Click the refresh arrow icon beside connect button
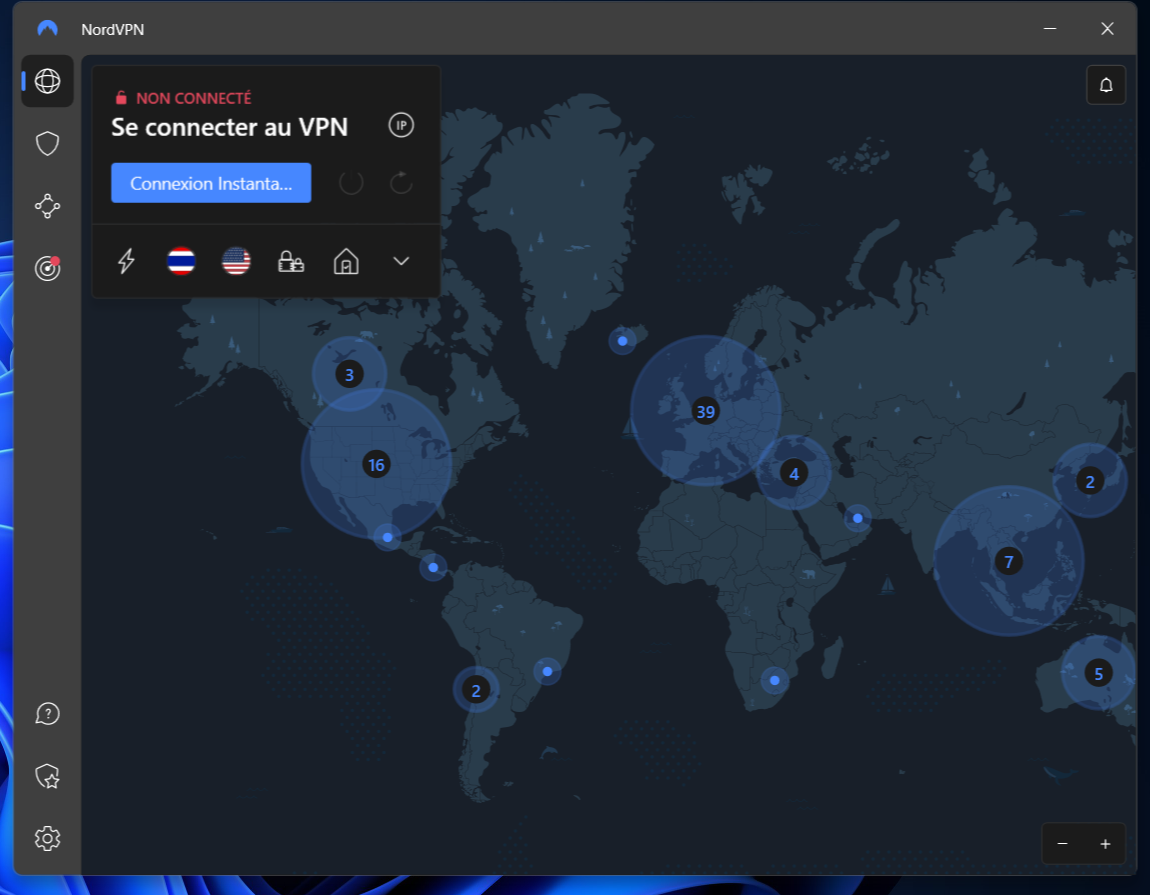The width and height of the screenshot is (1150, 895). point(401,183)
